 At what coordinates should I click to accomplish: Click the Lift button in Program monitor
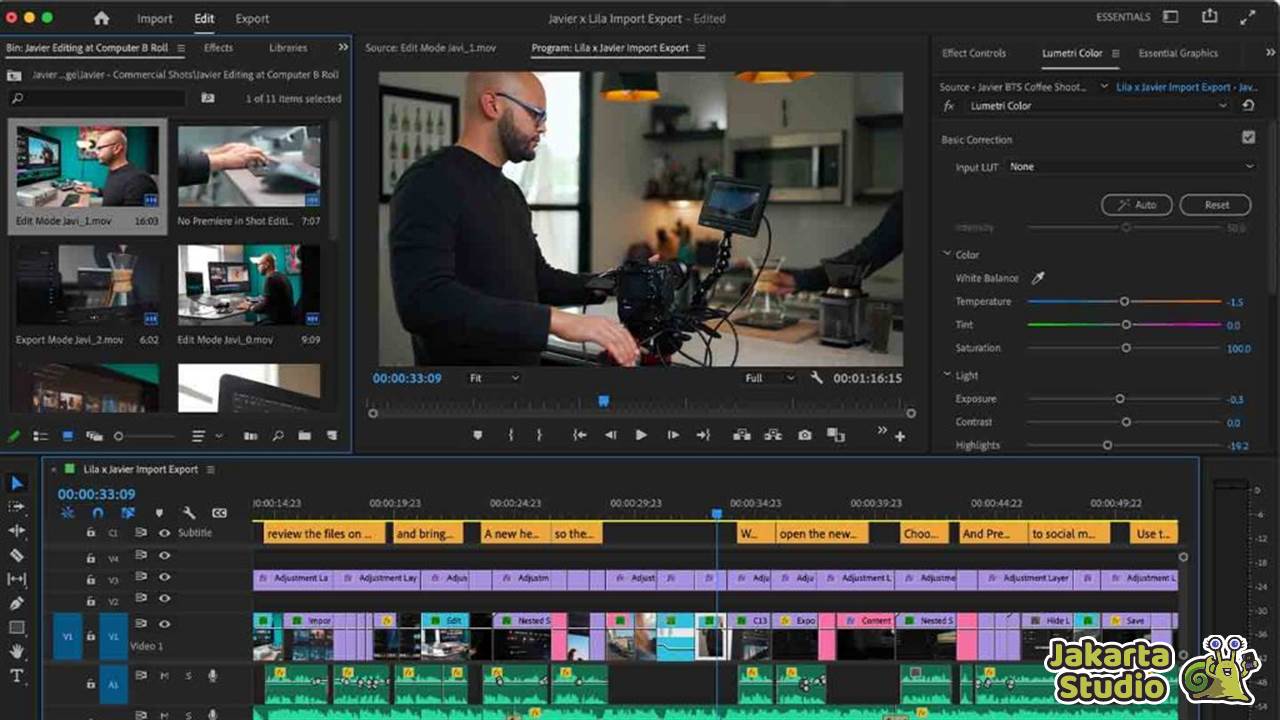tap(741, 435)
